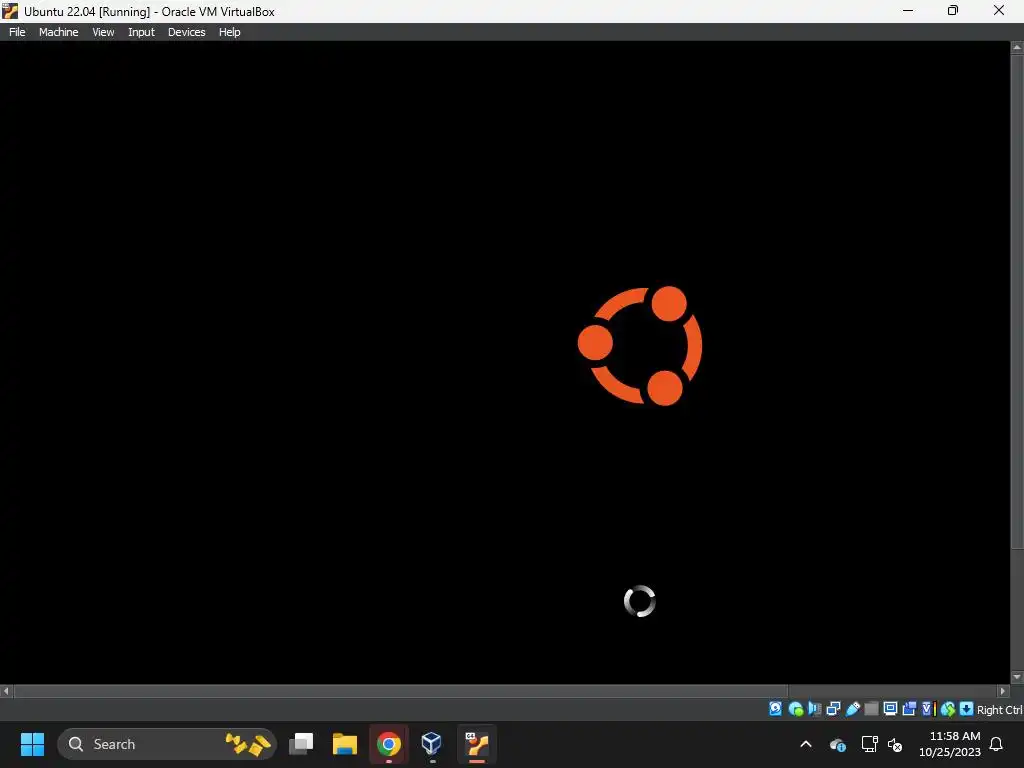Open the Devices menu
The height and width of the screenshot is (768, 1024).
pos(186,32)
